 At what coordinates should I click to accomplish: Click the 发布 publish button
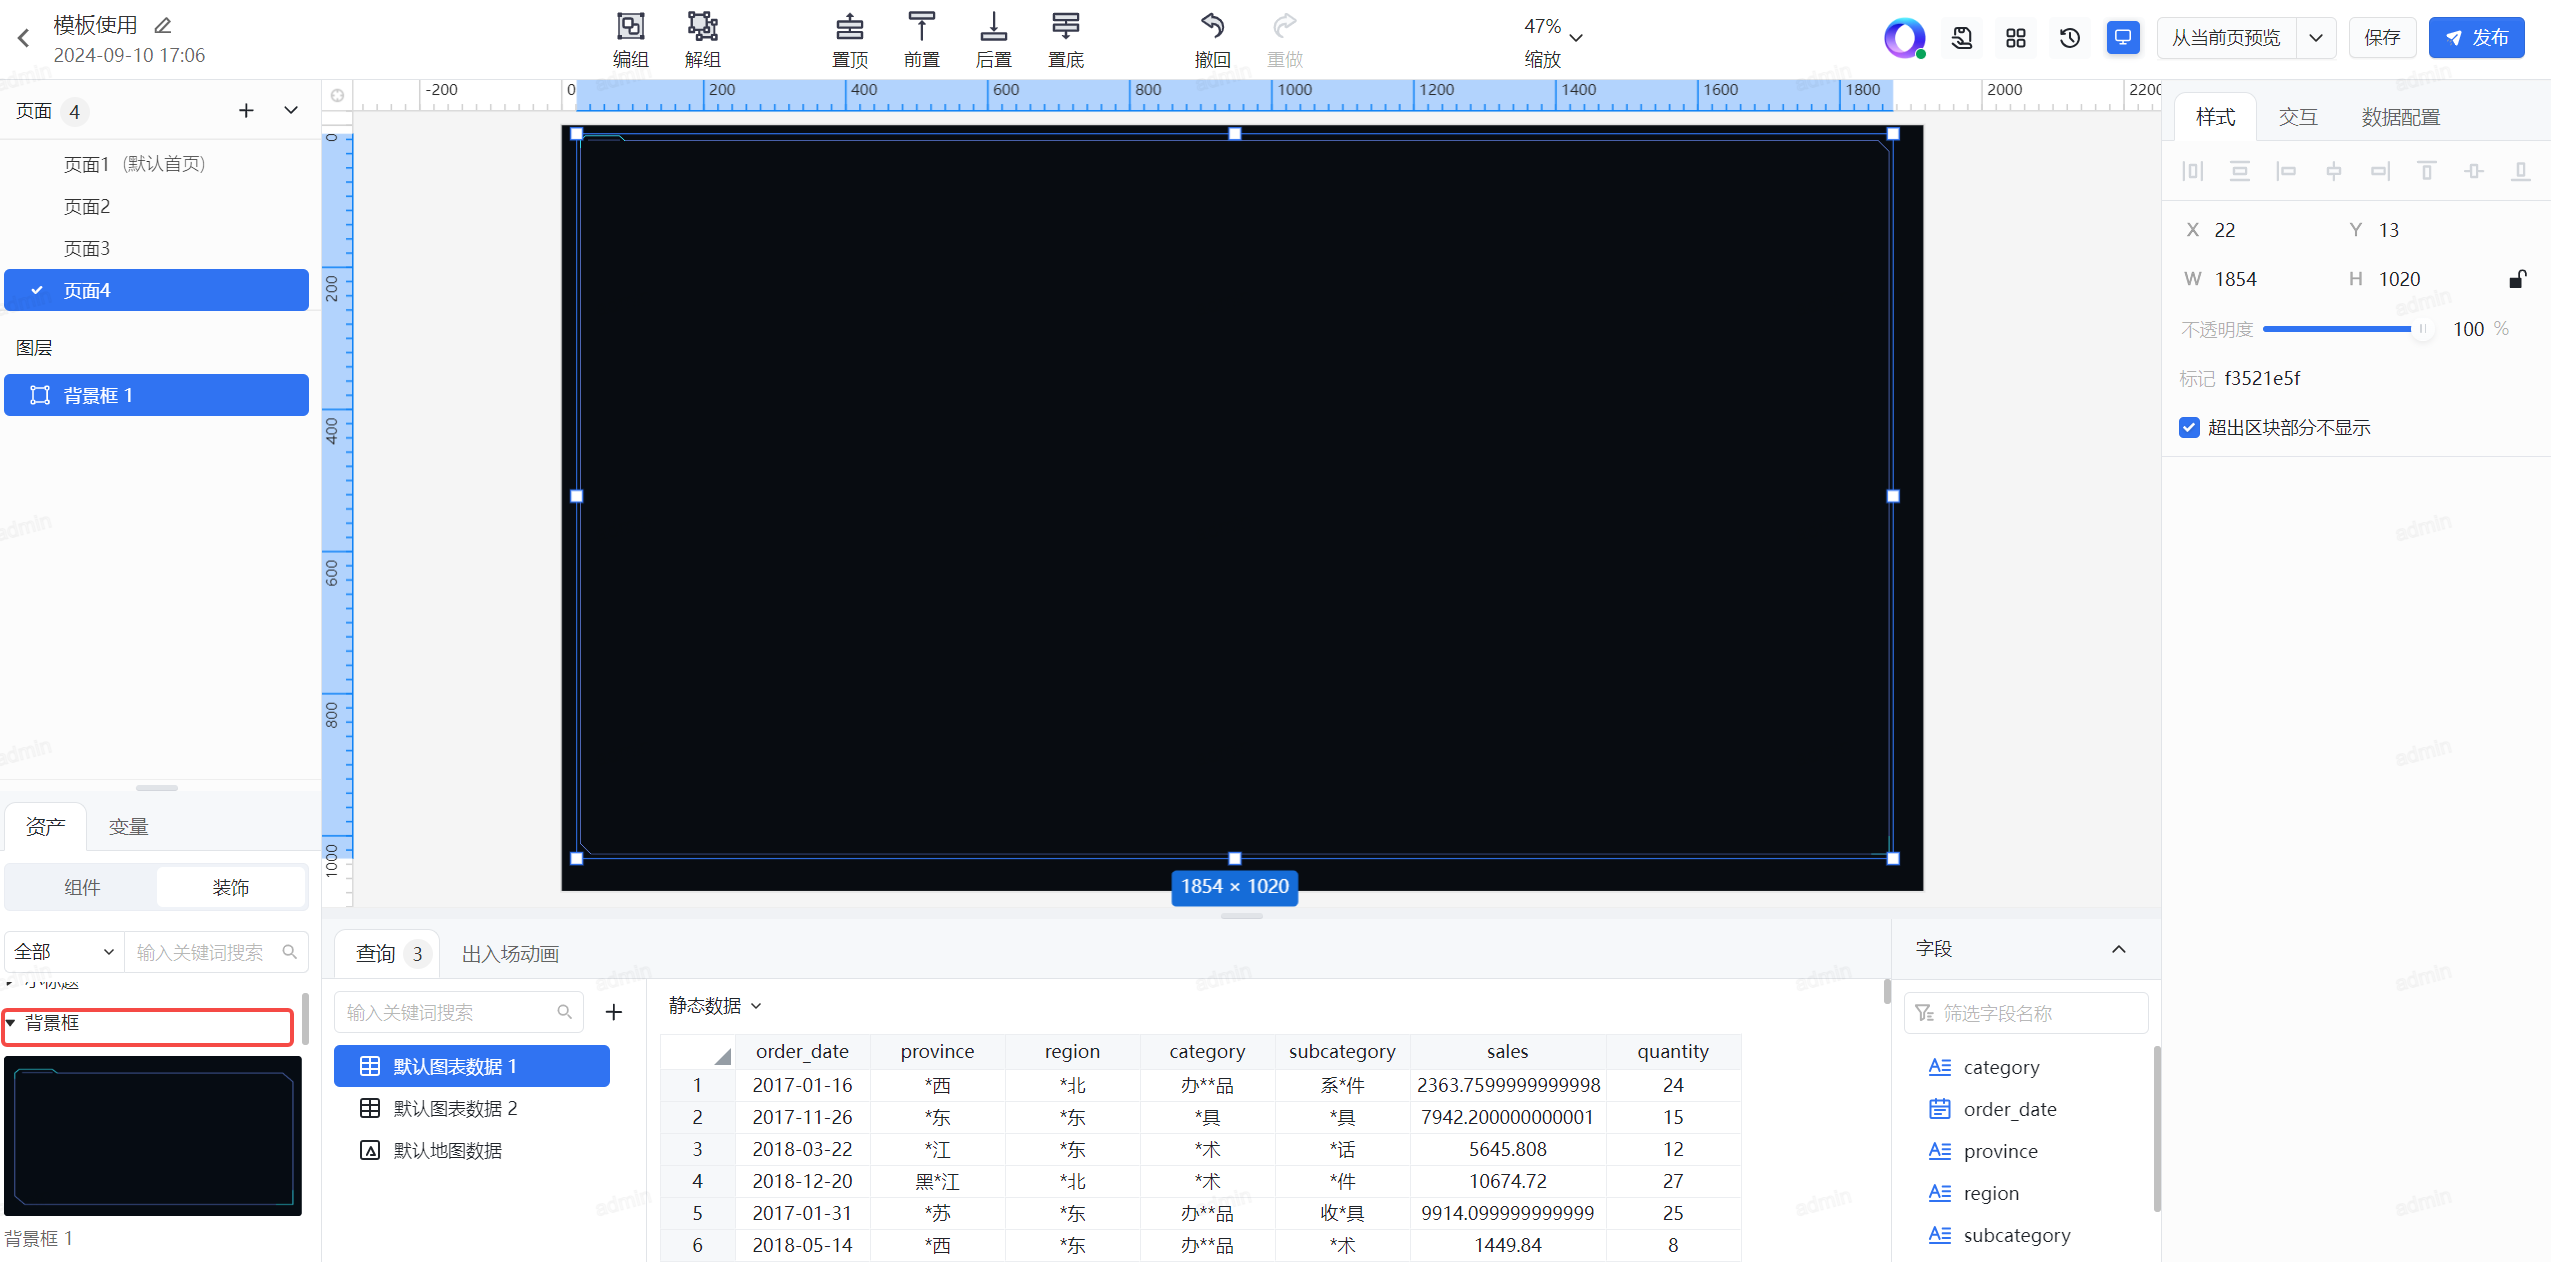point(2476,38)
